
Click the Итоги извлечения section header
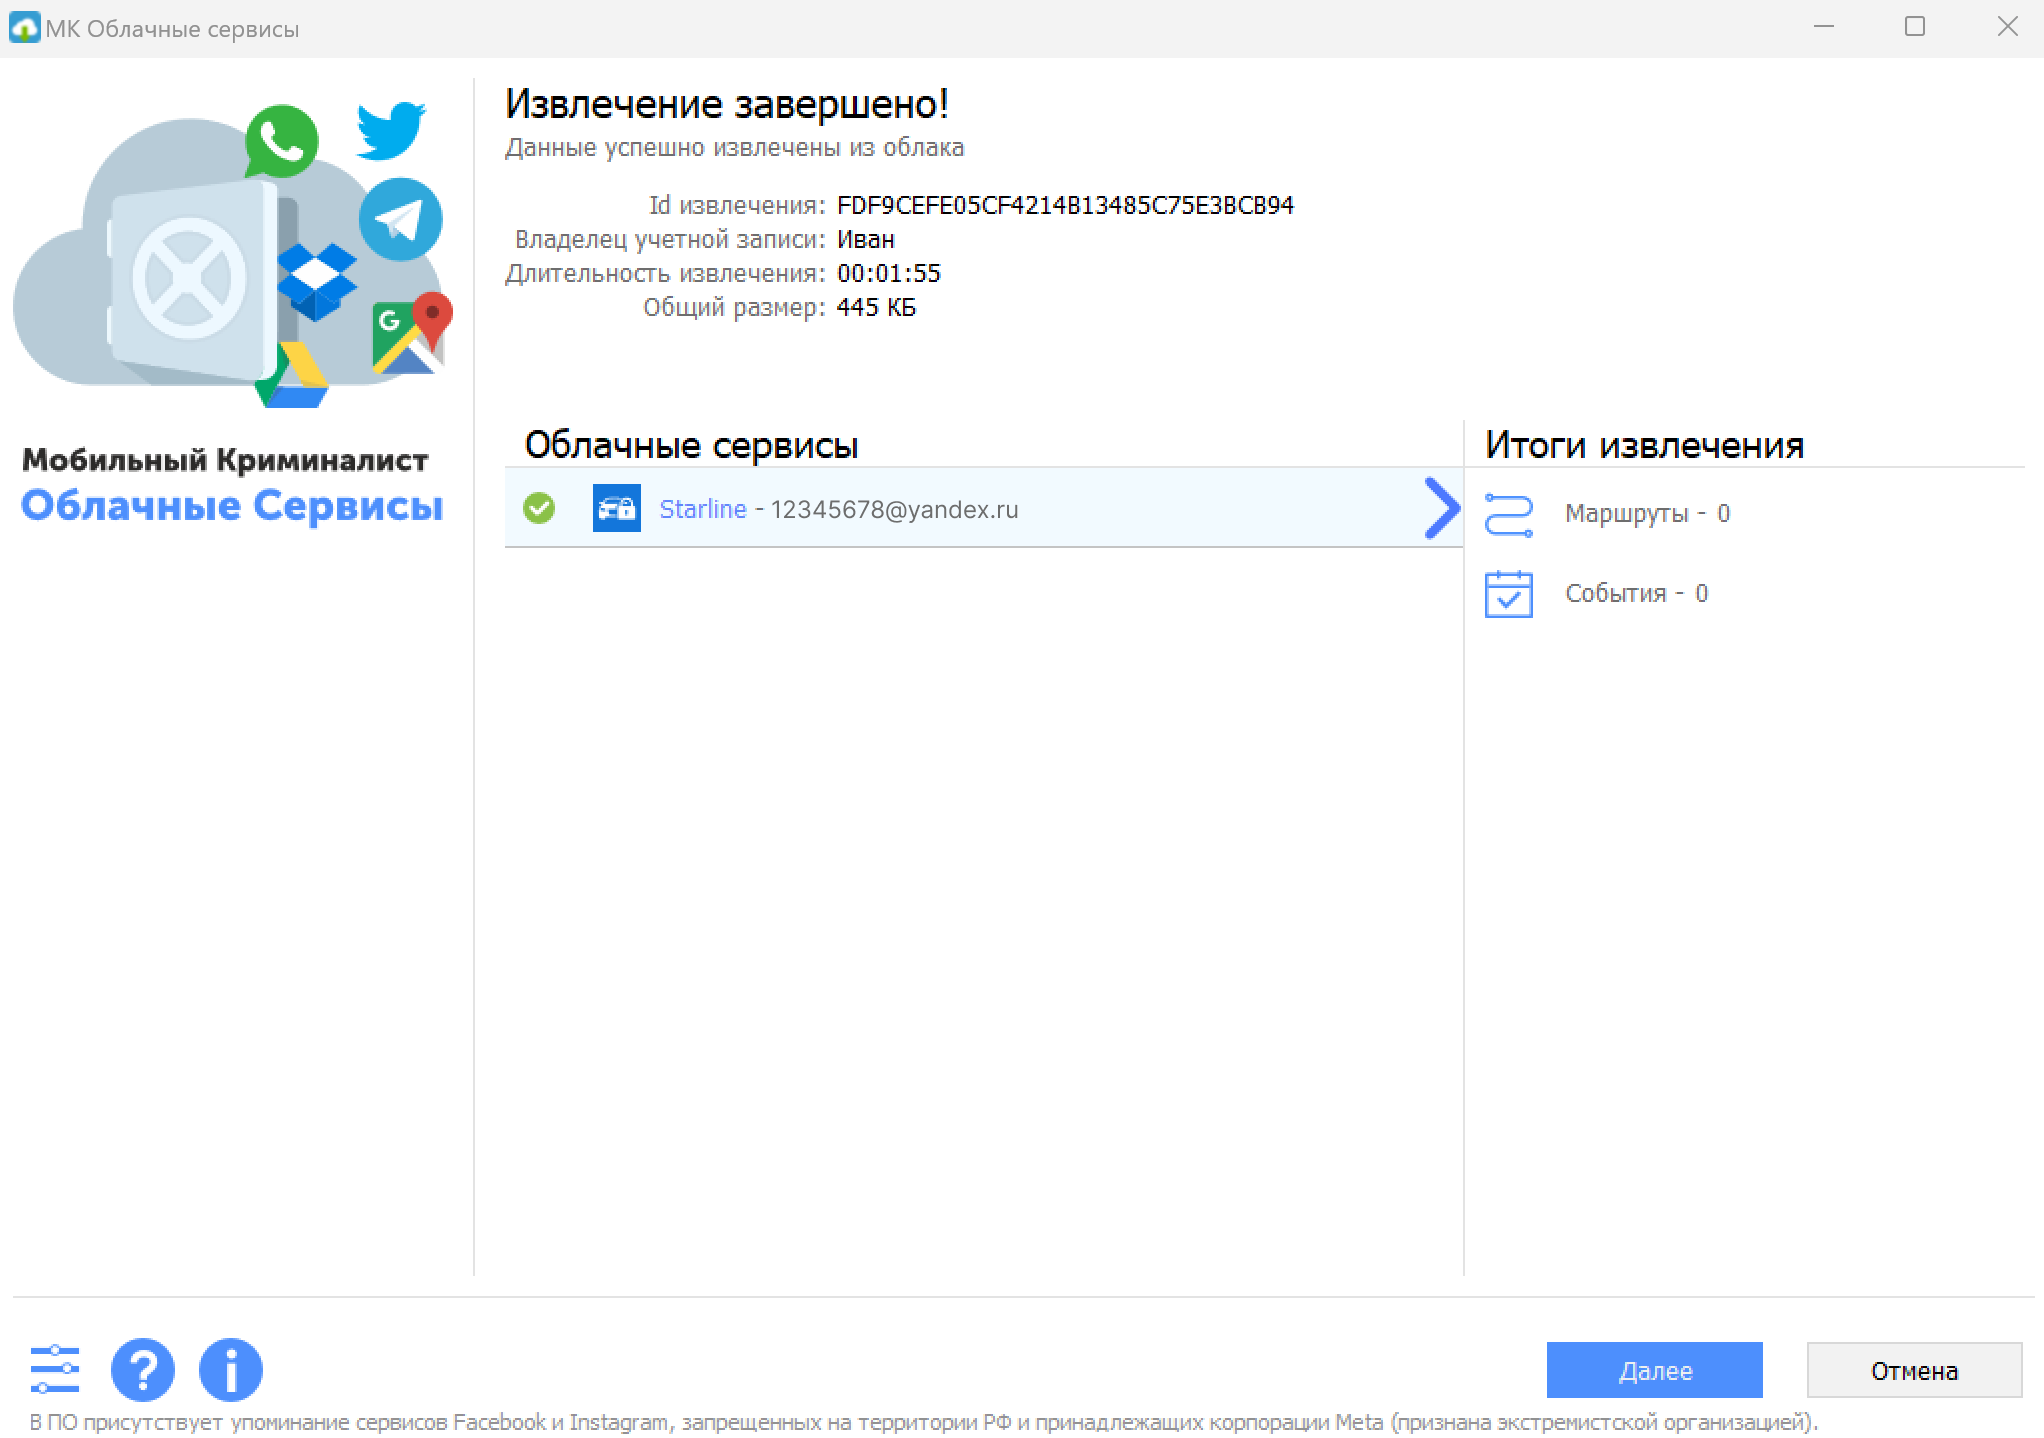click(1645, 444)
